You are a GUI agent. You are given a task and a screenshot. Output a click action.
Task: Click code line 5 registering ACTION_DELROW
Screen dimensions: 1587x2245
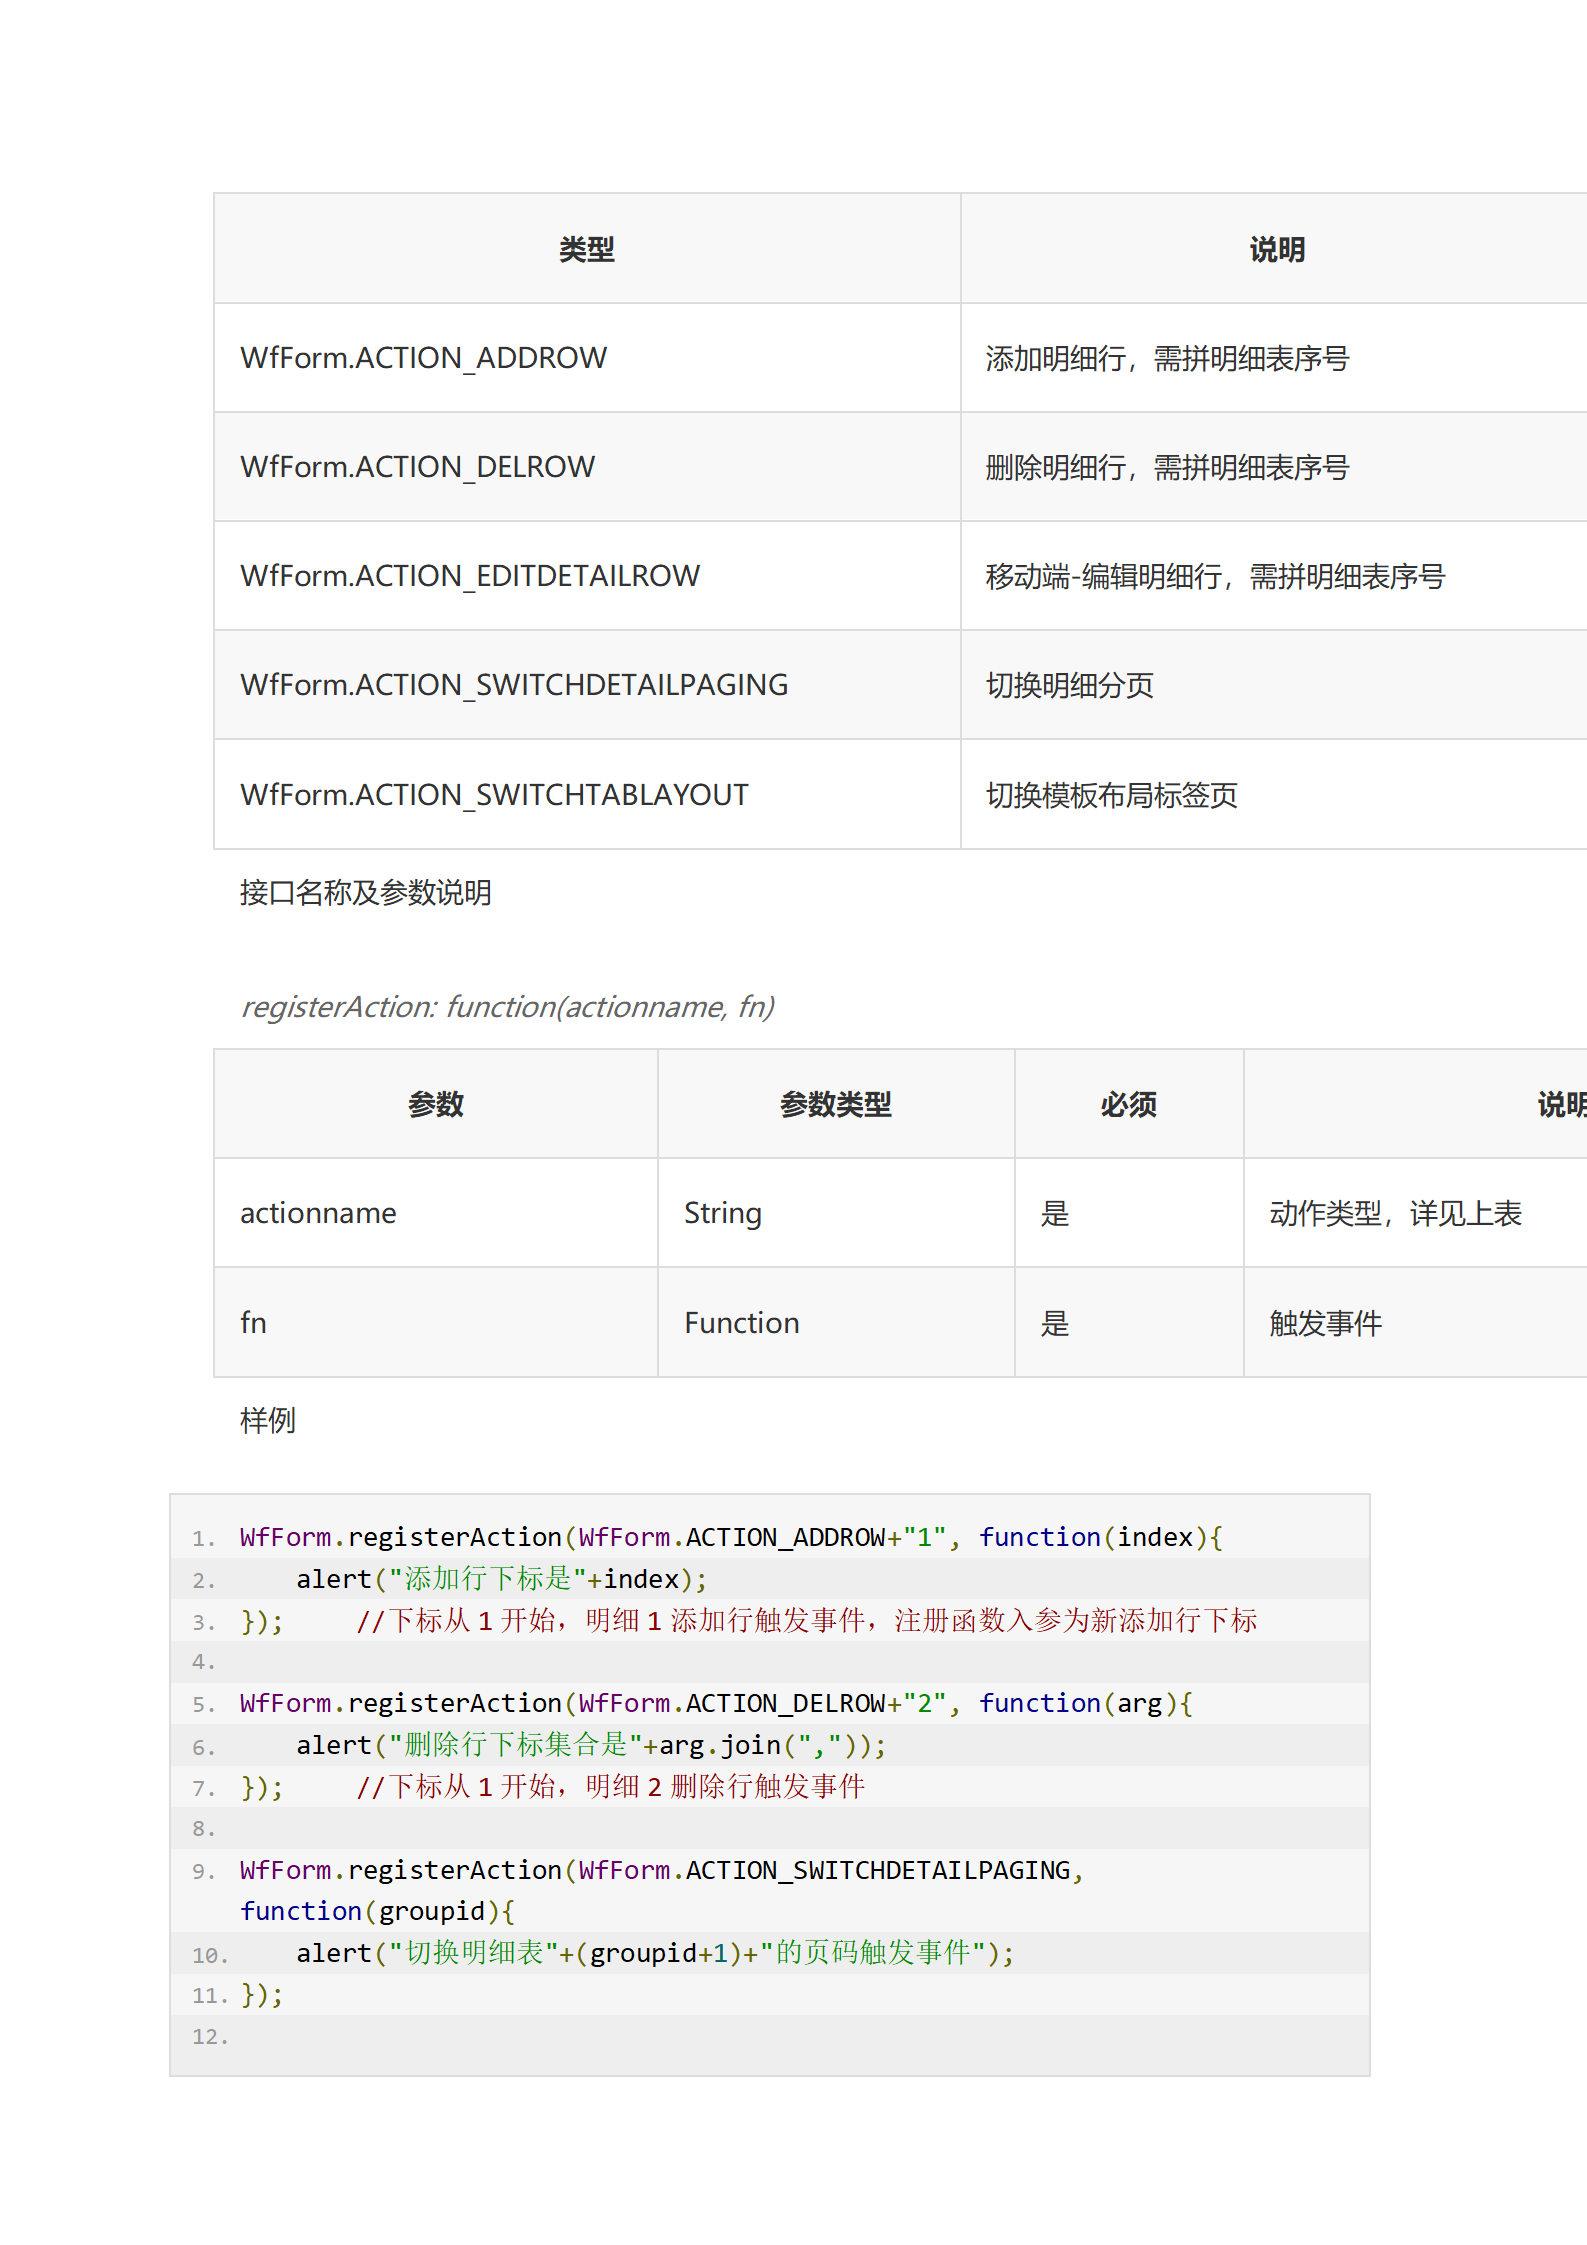pos(715,1703)
